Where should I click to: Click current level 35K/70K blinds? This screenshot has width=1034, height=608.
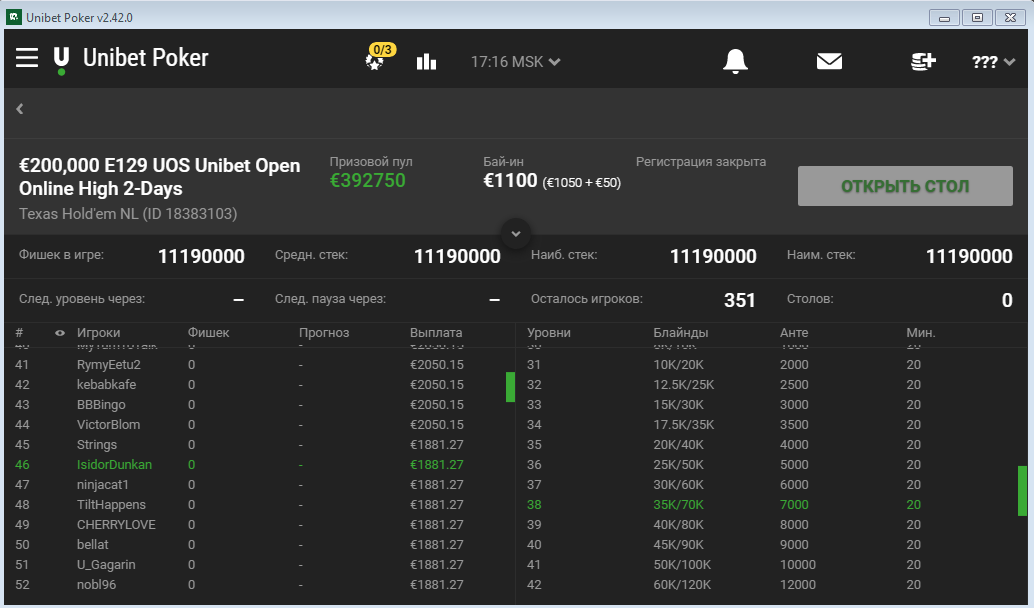point(679,504)
